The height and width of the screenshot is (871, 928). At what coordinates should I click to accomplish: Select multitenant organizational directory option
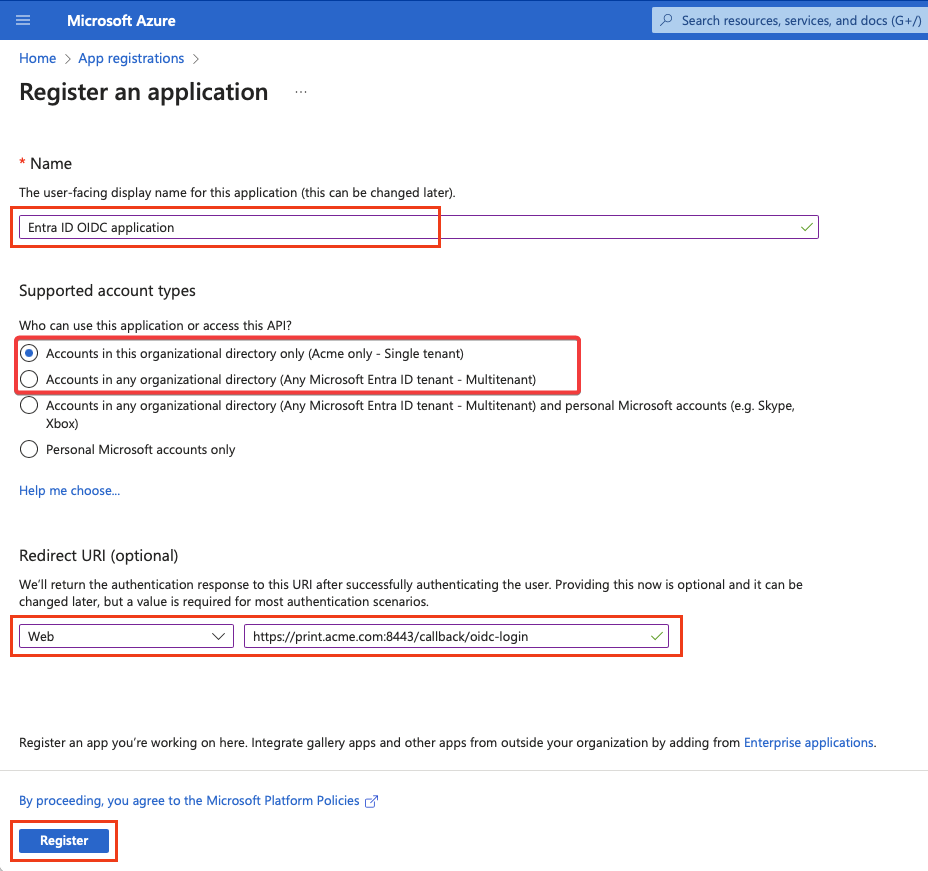pyautogui.click(x=29, y=379)
